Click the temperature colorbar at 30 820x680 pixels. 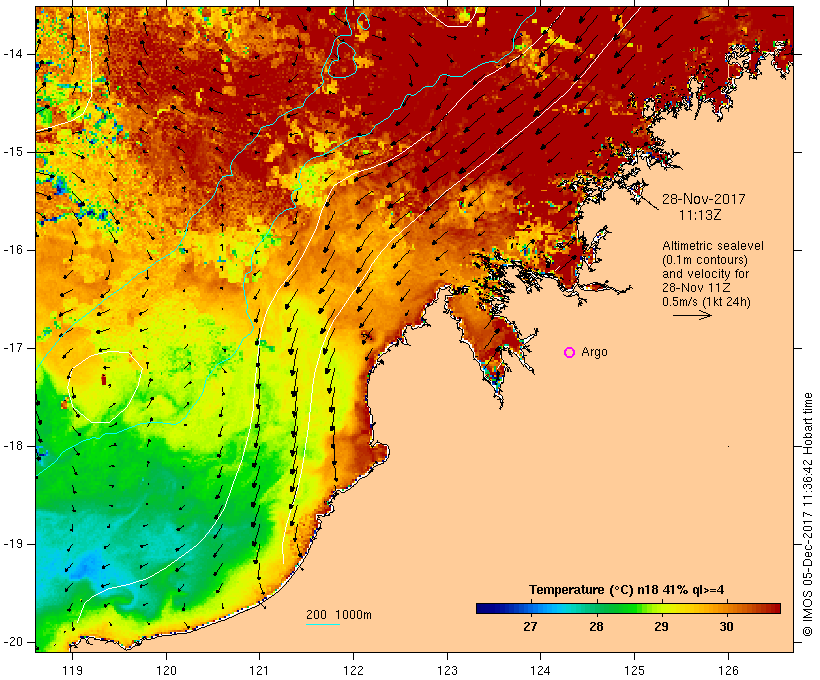(726, 608)
